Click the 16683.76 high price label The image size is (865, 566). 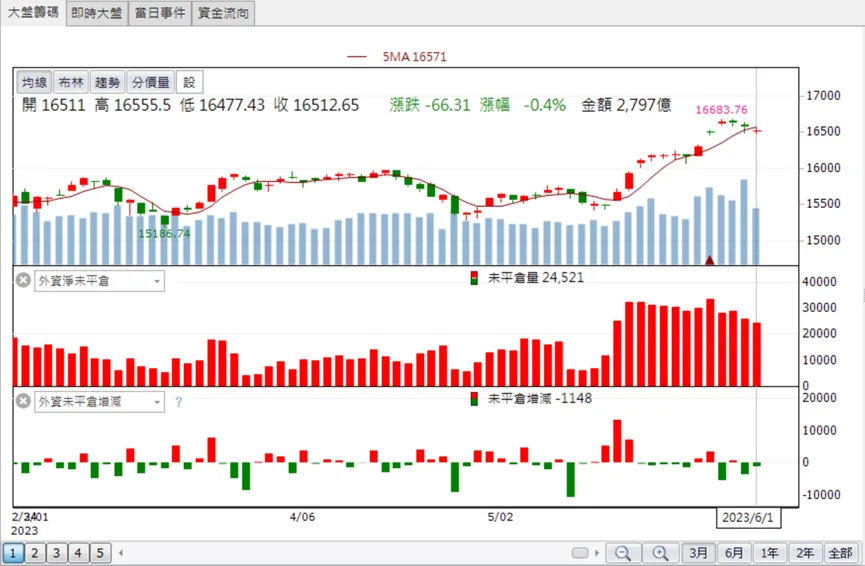click(x=722, y=110)
